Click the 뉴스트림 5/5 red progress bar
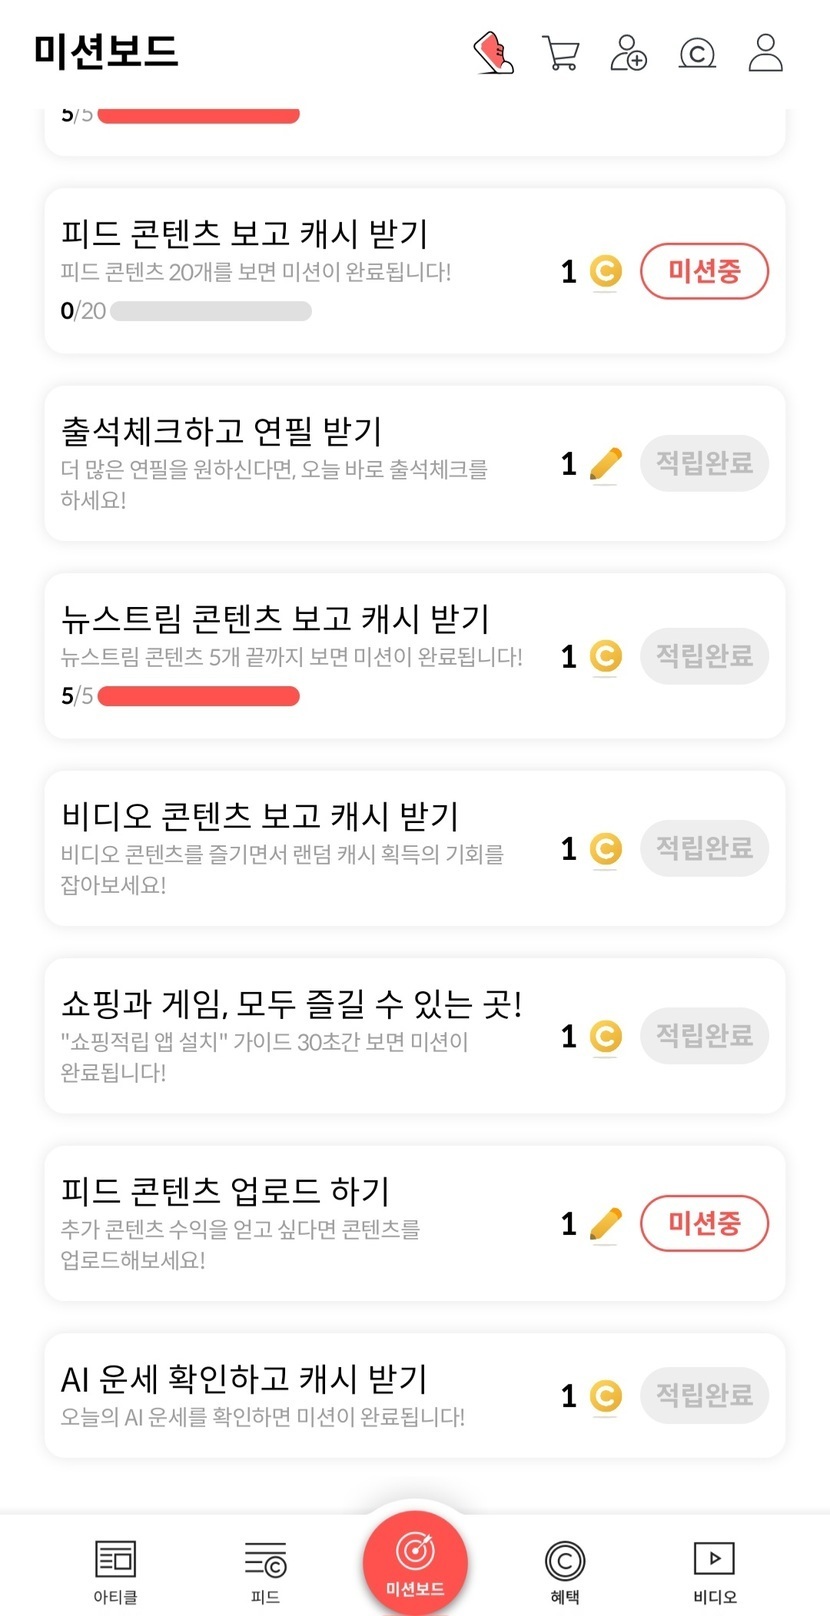This screenshot has height=1616, width=830. pyautogui.click(x=199, y=696)
